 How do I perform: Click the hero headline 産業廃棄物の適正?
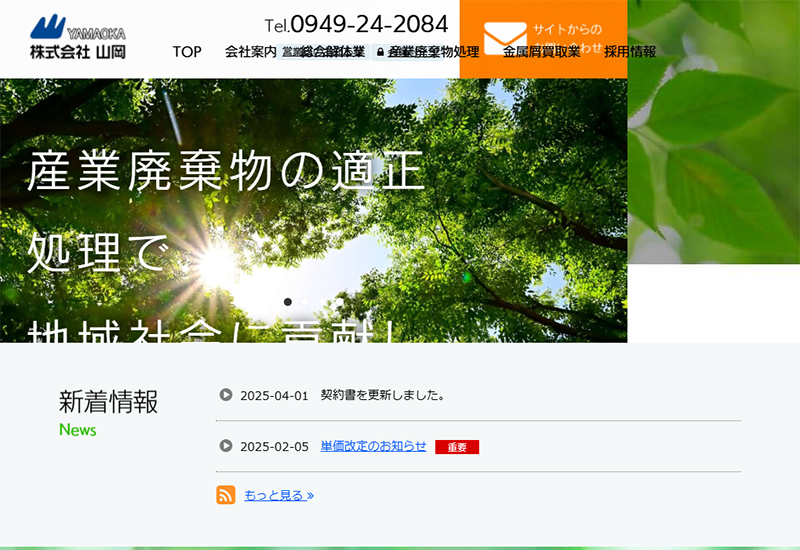point(226,170)
